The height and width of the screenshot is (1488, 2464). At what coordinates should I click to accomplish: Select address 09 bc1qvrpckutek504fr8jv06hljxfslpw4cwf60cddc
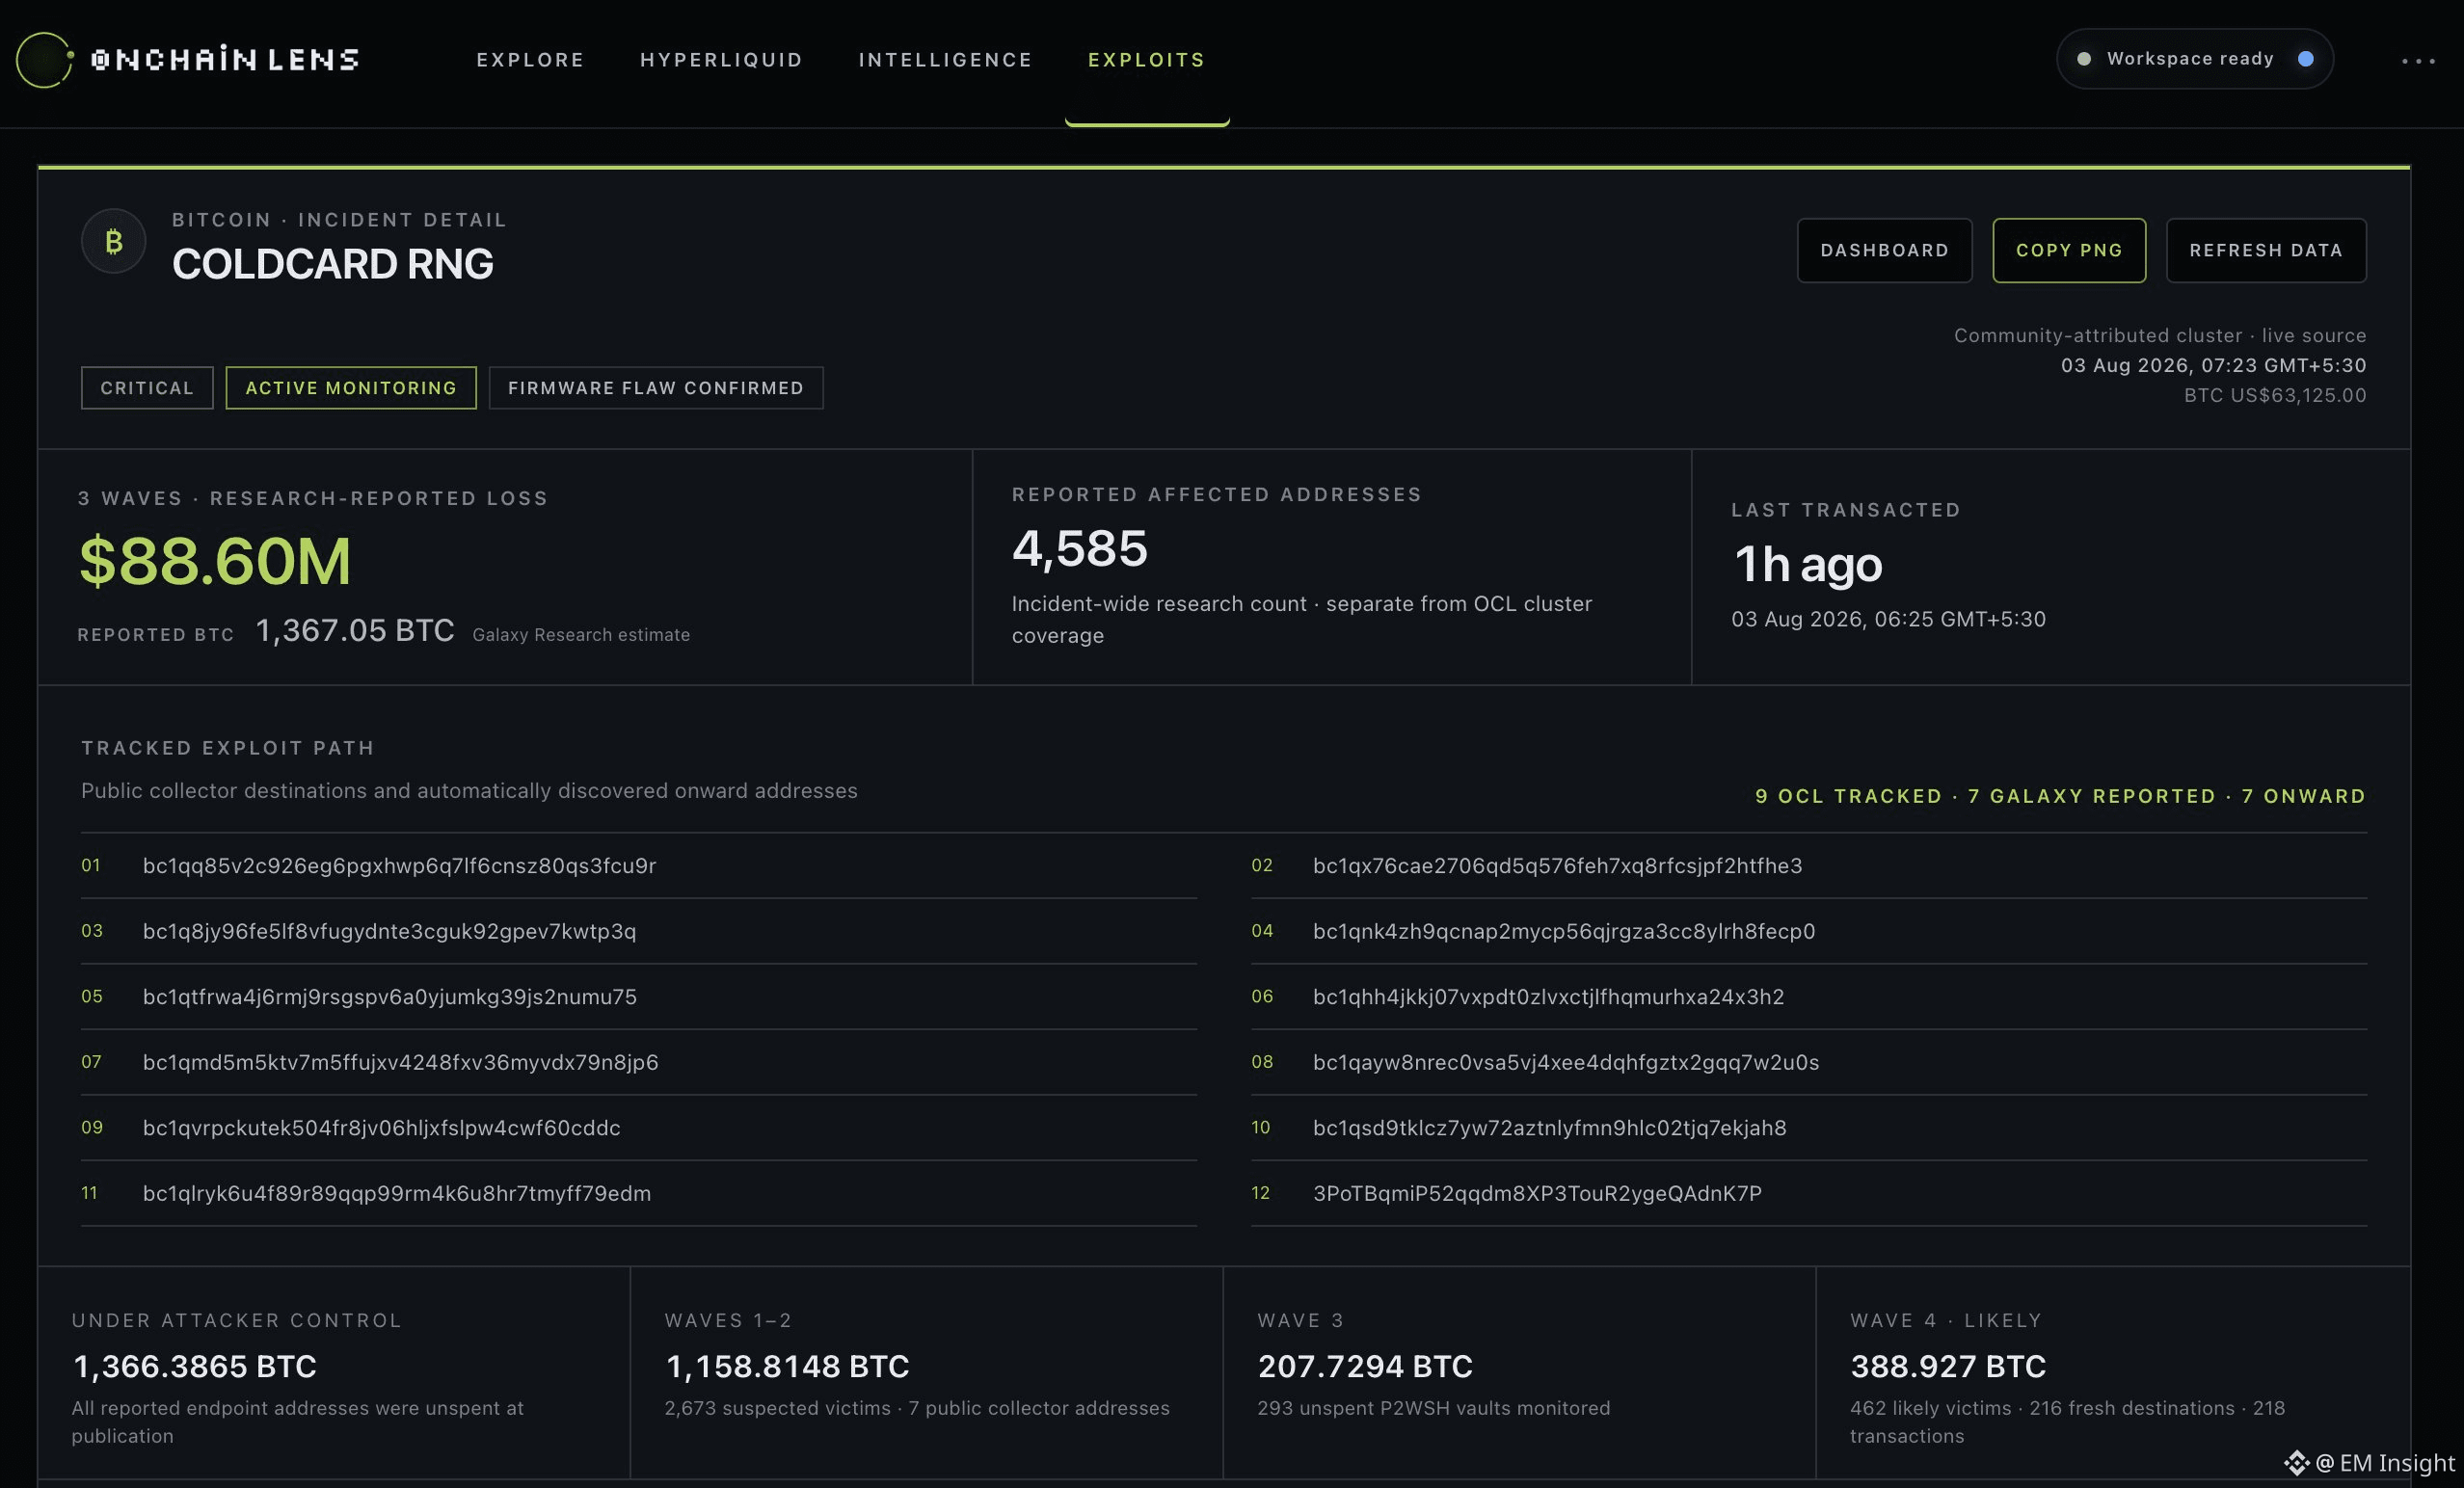(x=639, y=1128)
